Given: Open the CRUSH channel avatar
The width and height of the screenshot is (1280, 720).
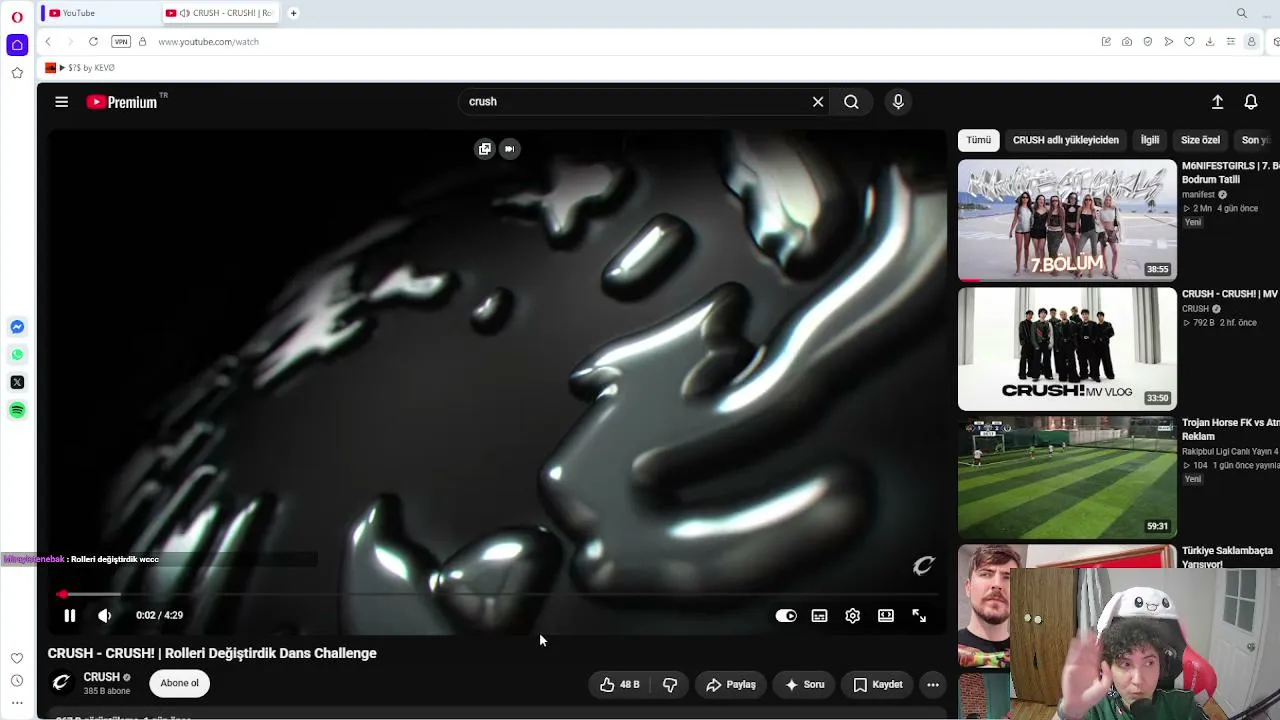Looking at the screenshot, I should click(61, 683).
